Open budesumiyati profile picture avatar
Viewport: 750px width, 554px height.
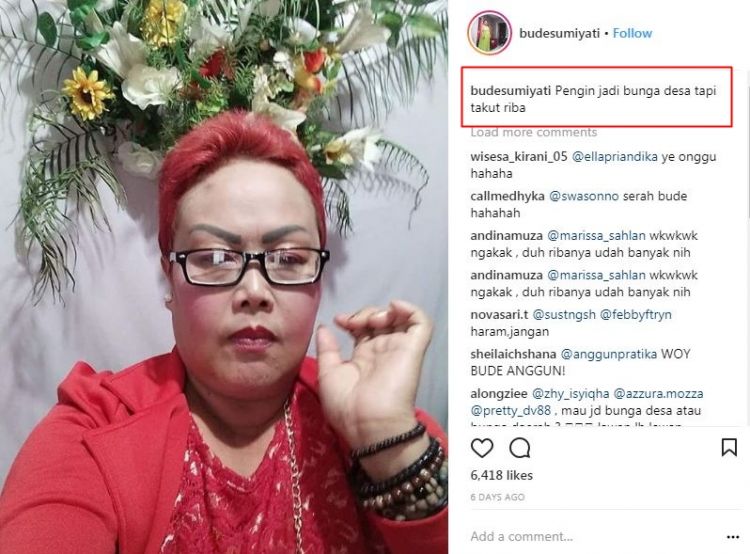pyautogui.click(x=489, y=33)
